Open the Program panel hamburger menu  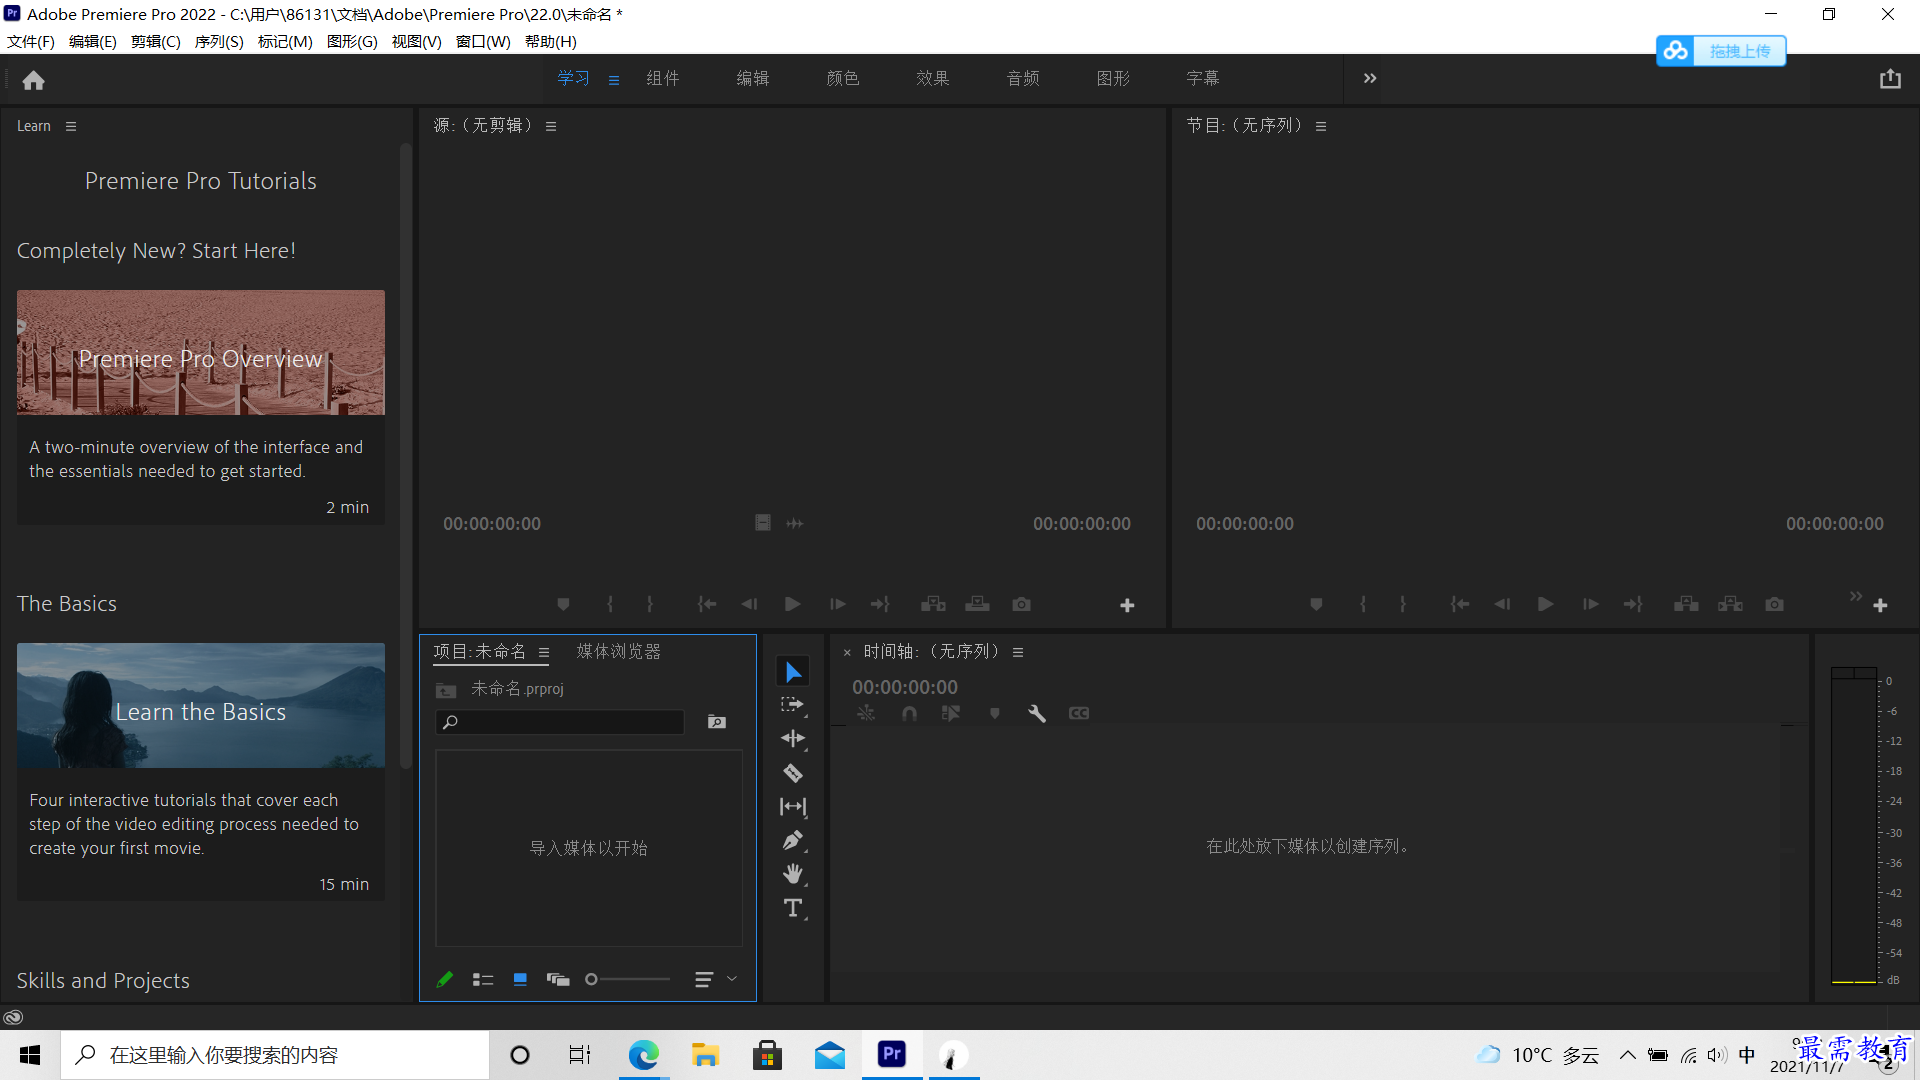tap(1321, 126)
